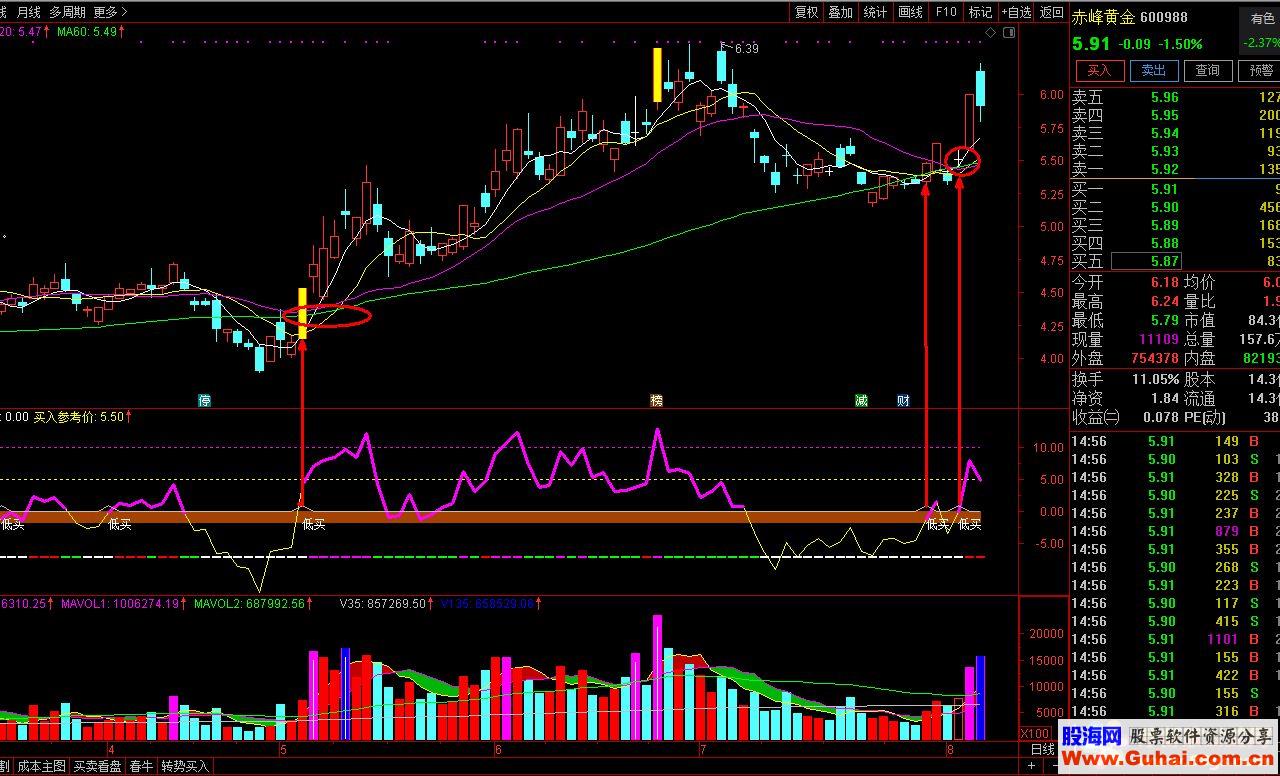Switch to 买卖看盘 tab
The height and width of the screenshot is (776, 1280).
click(97, 766)
